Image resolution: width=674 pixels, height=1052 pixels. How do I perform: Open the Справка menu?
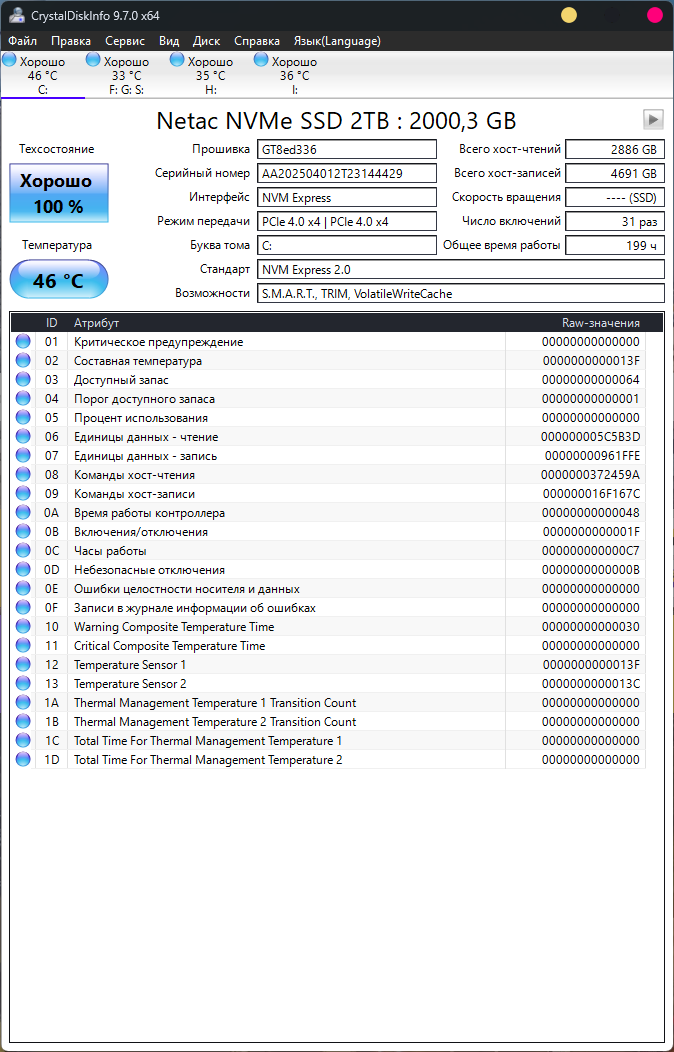click(257, 41)
